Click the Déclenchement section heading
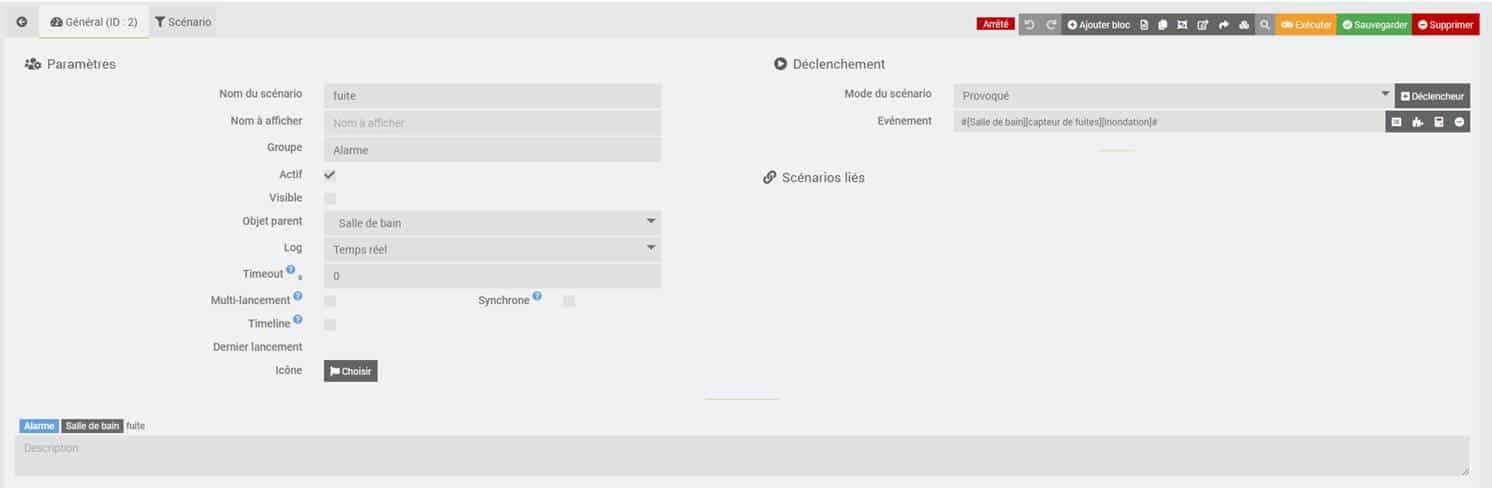The height and width of the screenshot is (488, 1492). (x=829, y=64)
